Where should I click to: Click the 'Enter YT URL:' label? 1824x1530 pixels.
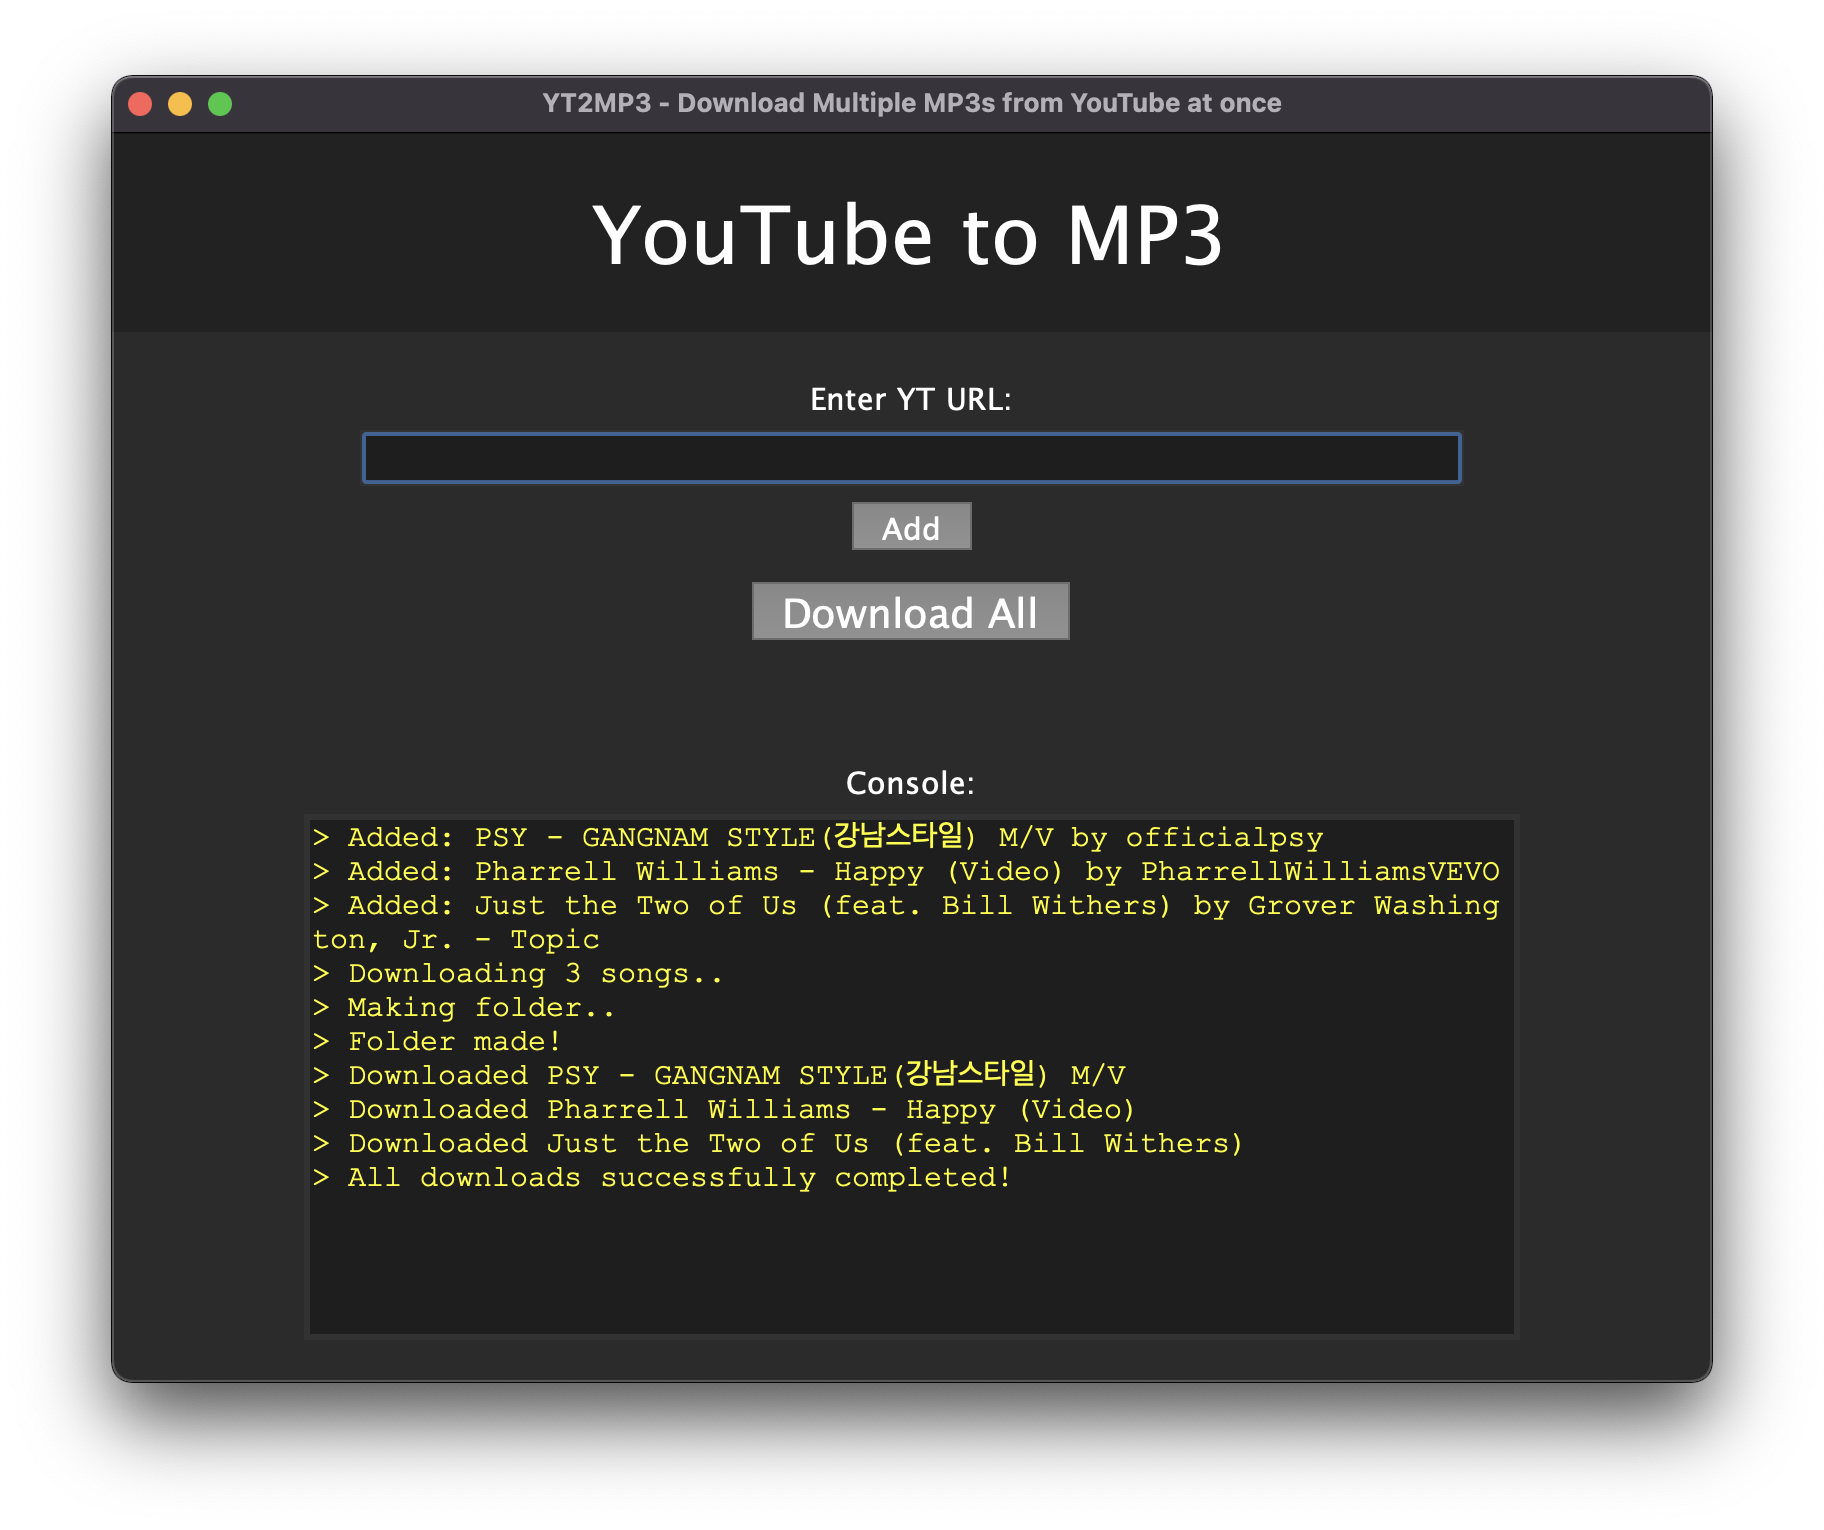(911, 399)
